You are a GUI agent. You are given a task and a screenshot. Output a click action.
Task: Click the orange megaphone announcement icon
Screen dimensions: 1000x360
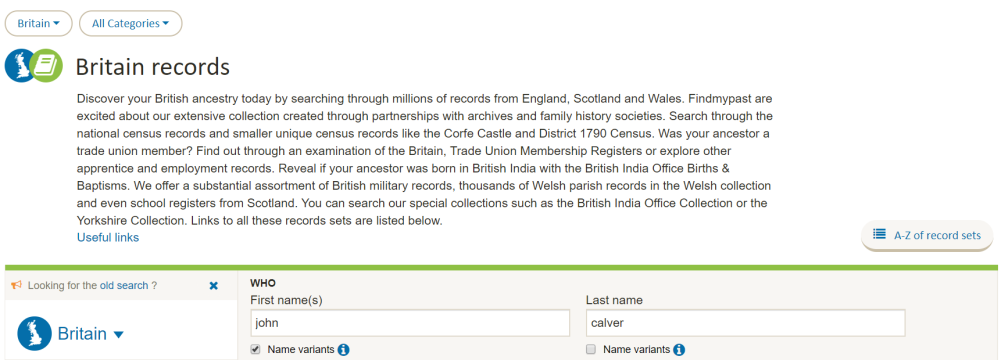17,285
